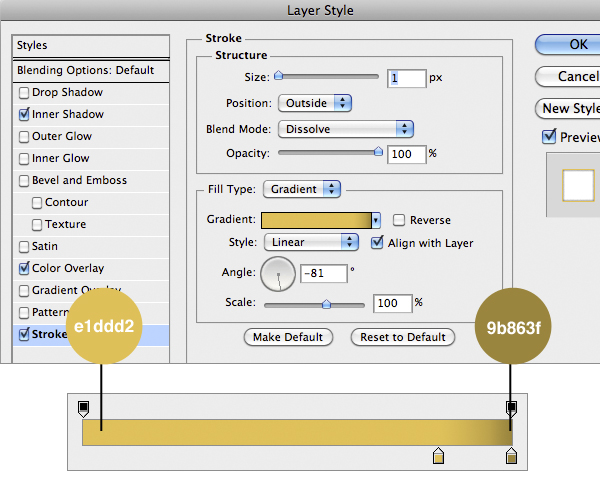Click the Reset to Default button
Image resolution: width=600 pixels, height=498 pixels.
click(x=403, y=337)
